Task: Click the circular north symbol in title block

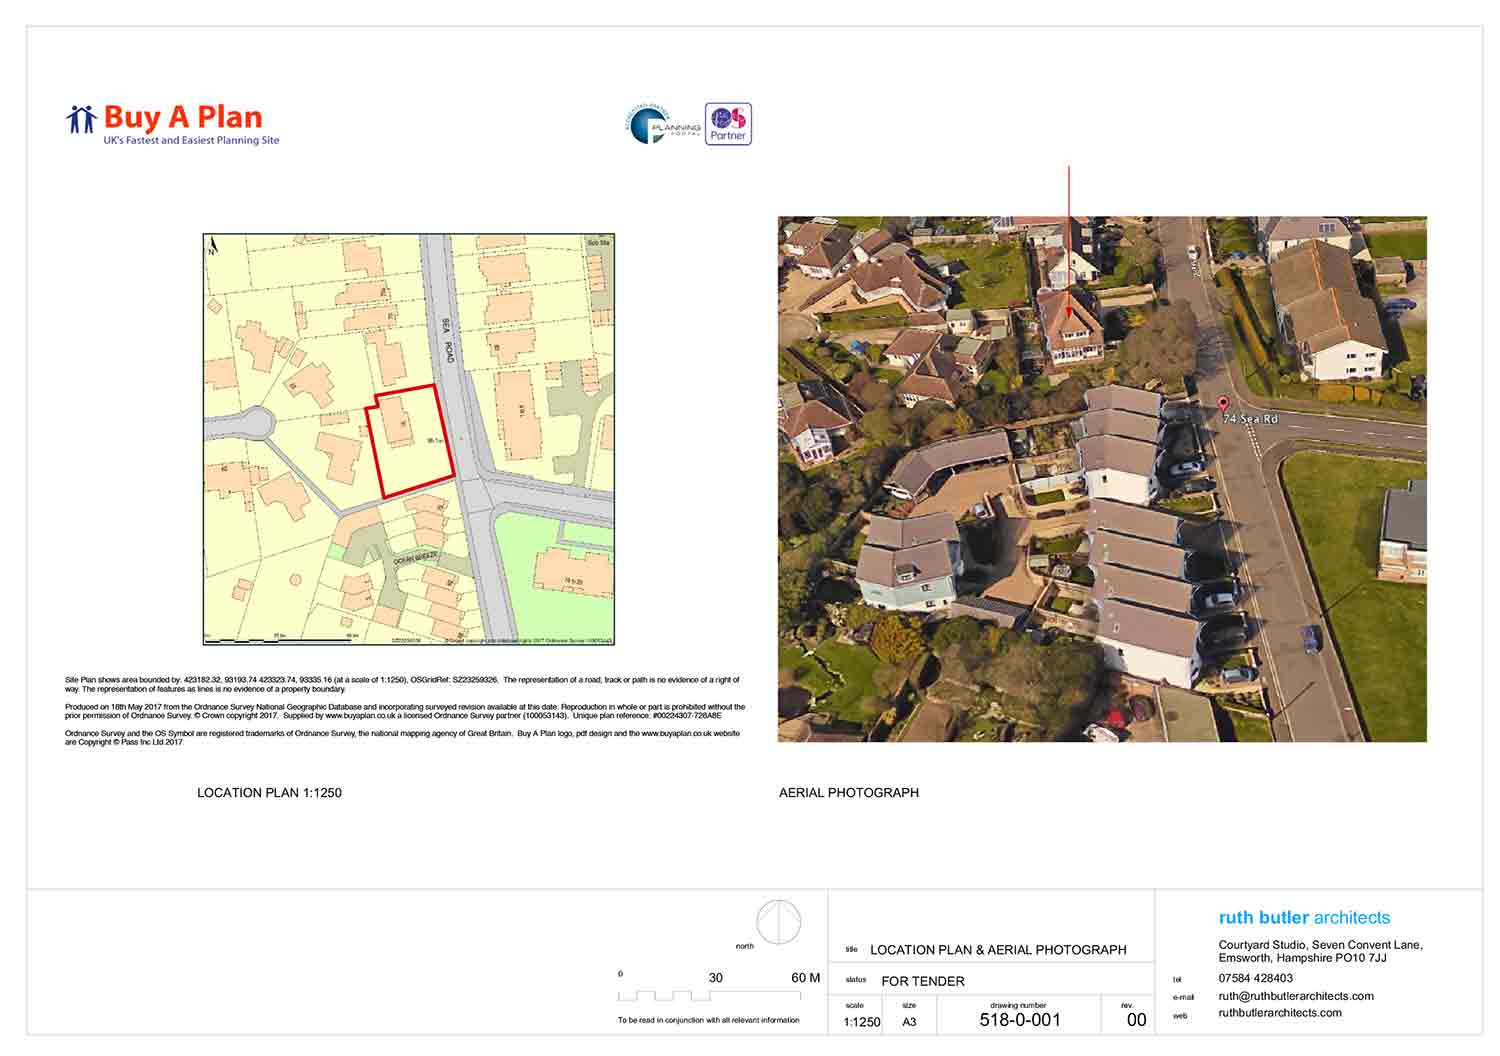Action: [778, 922]
